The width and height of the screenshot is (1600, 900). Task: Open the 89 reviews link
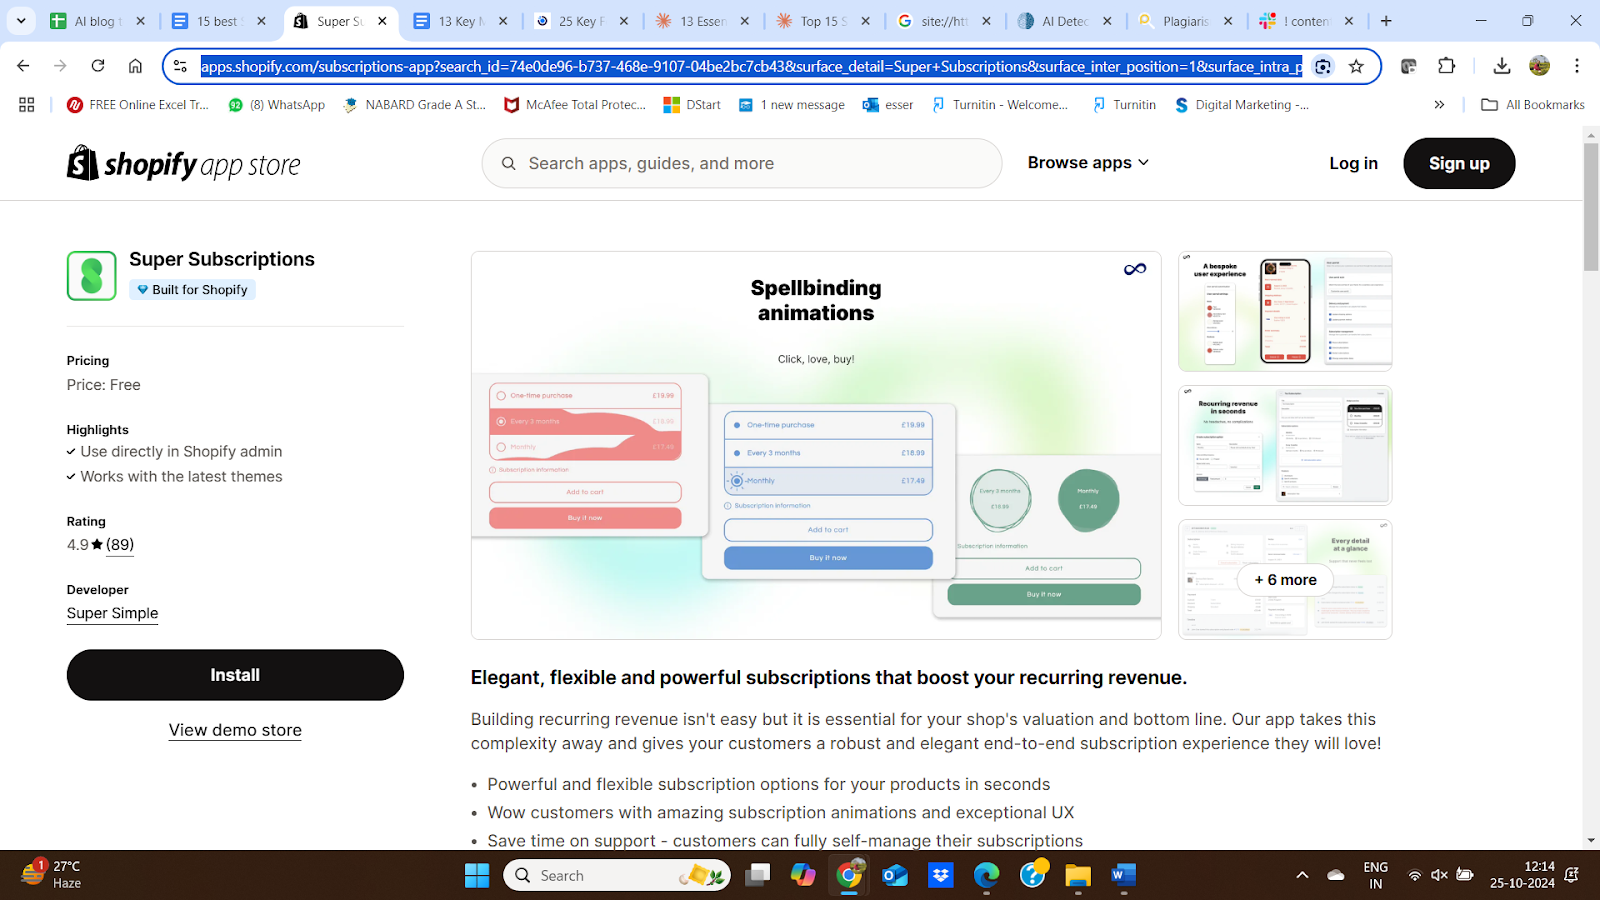[x=120, y=545]
